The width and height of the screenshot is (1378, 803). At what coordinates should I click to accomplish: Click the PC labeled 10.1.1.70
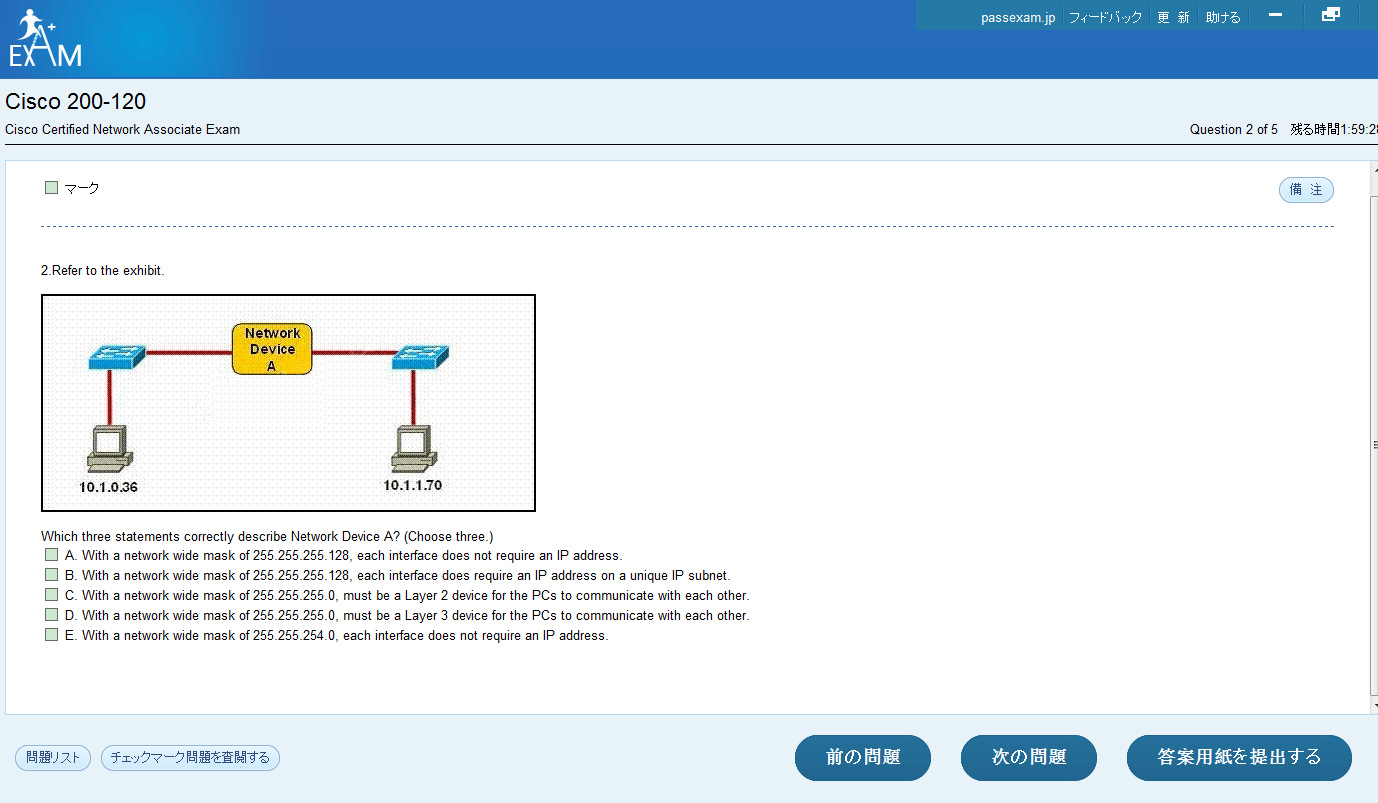pos(414,448)
